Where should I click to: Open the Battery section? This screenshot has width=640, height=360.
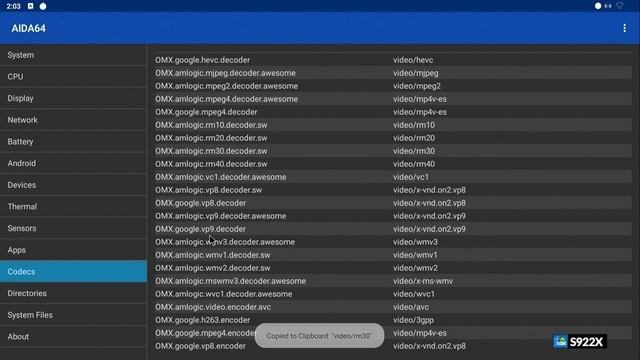point(73,141)
